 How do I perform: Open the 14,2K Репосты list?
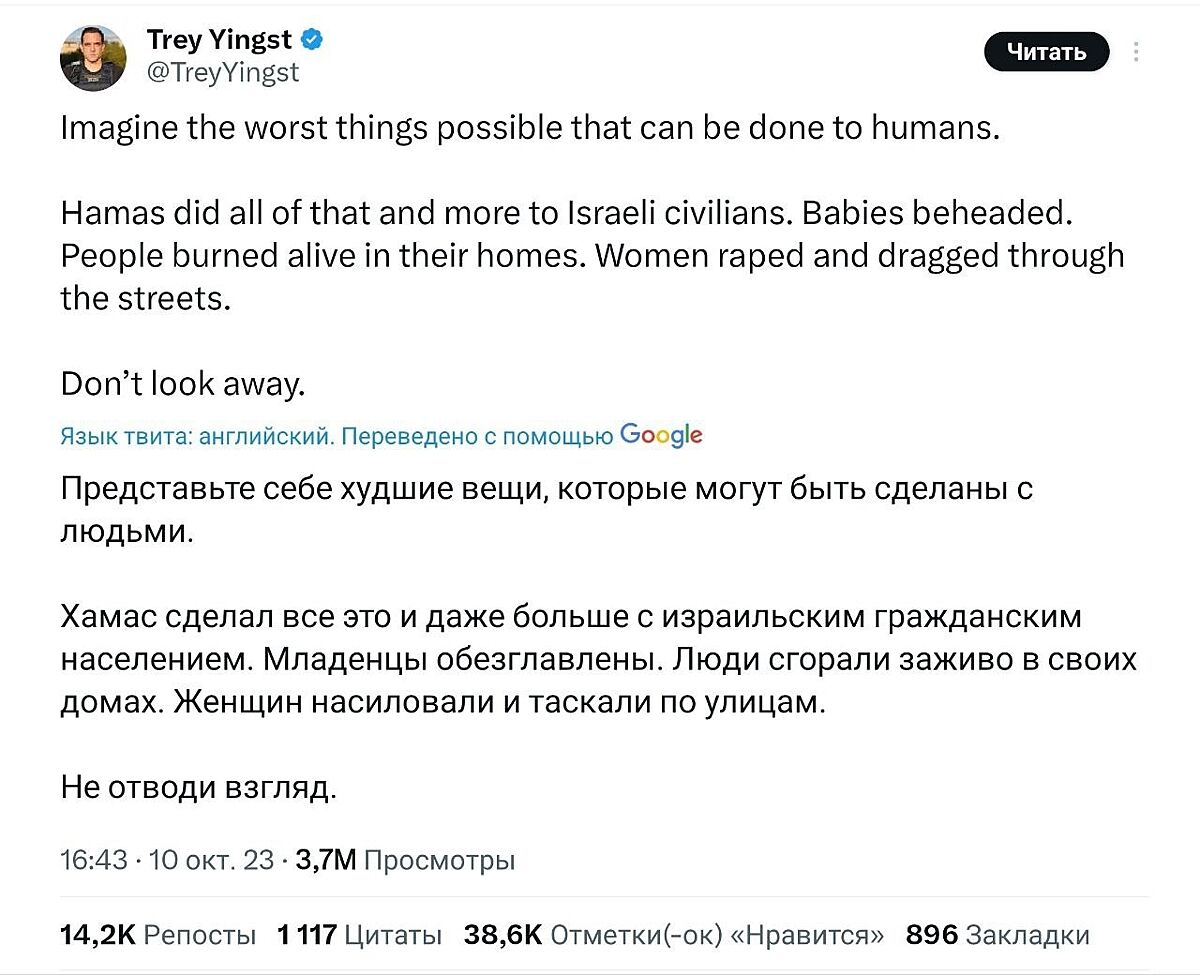[x=158, y=935]
